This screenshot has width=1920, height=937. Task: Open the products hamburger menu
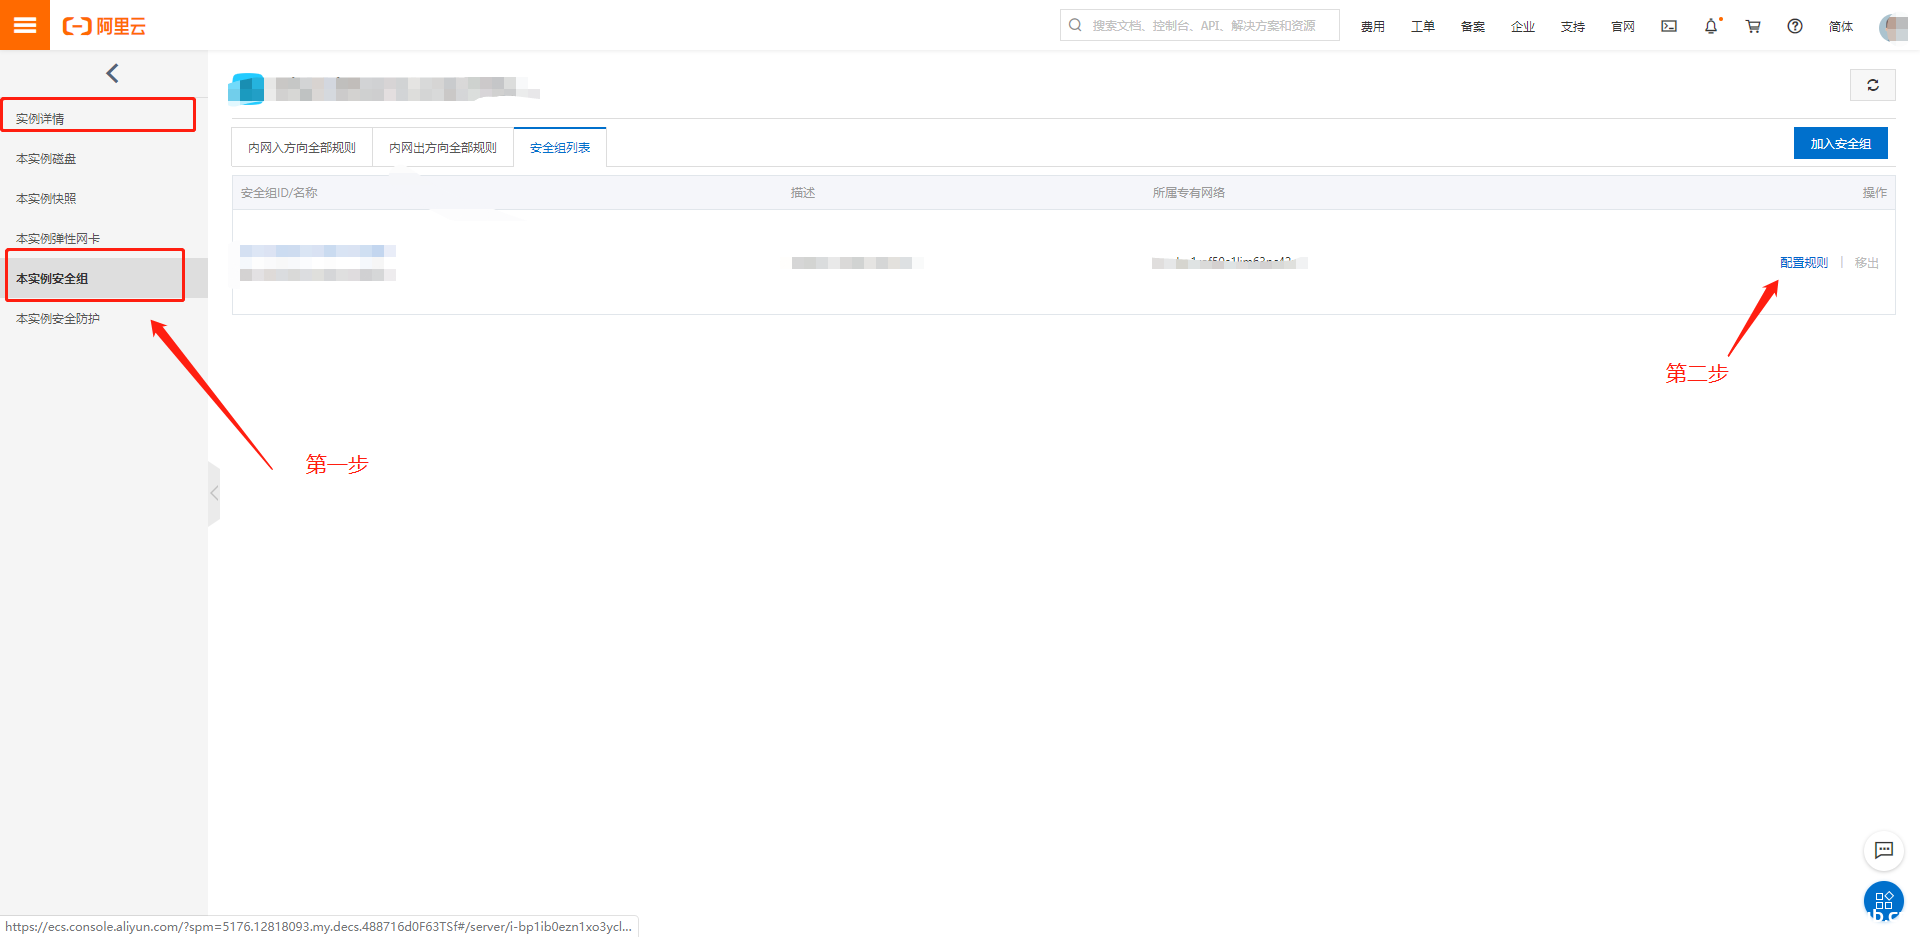pos(25,25)
